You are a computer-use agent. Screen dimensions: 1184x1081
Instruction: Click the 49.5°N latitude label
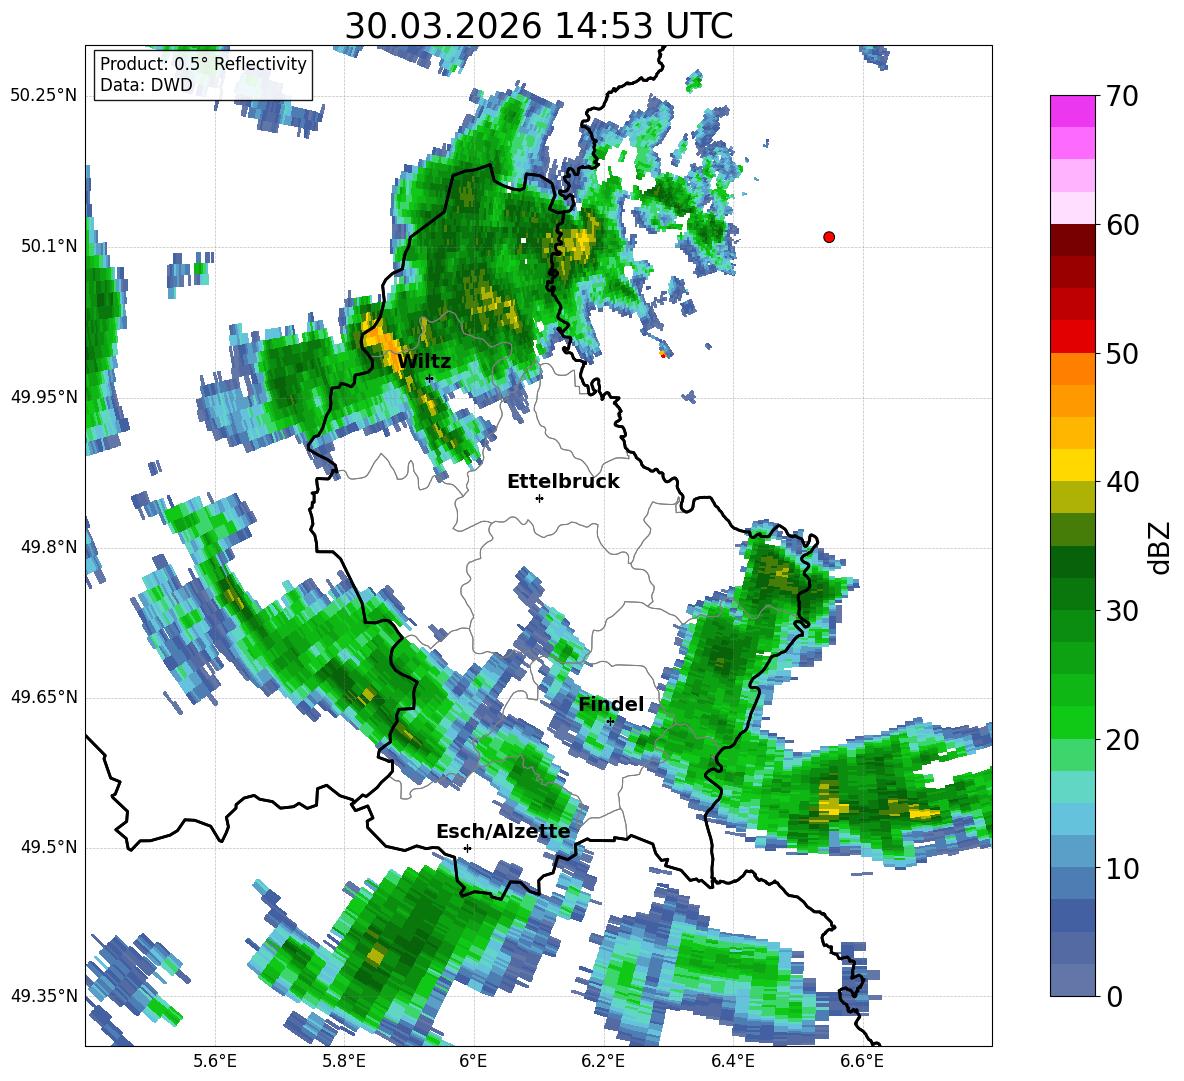[48, 847]
